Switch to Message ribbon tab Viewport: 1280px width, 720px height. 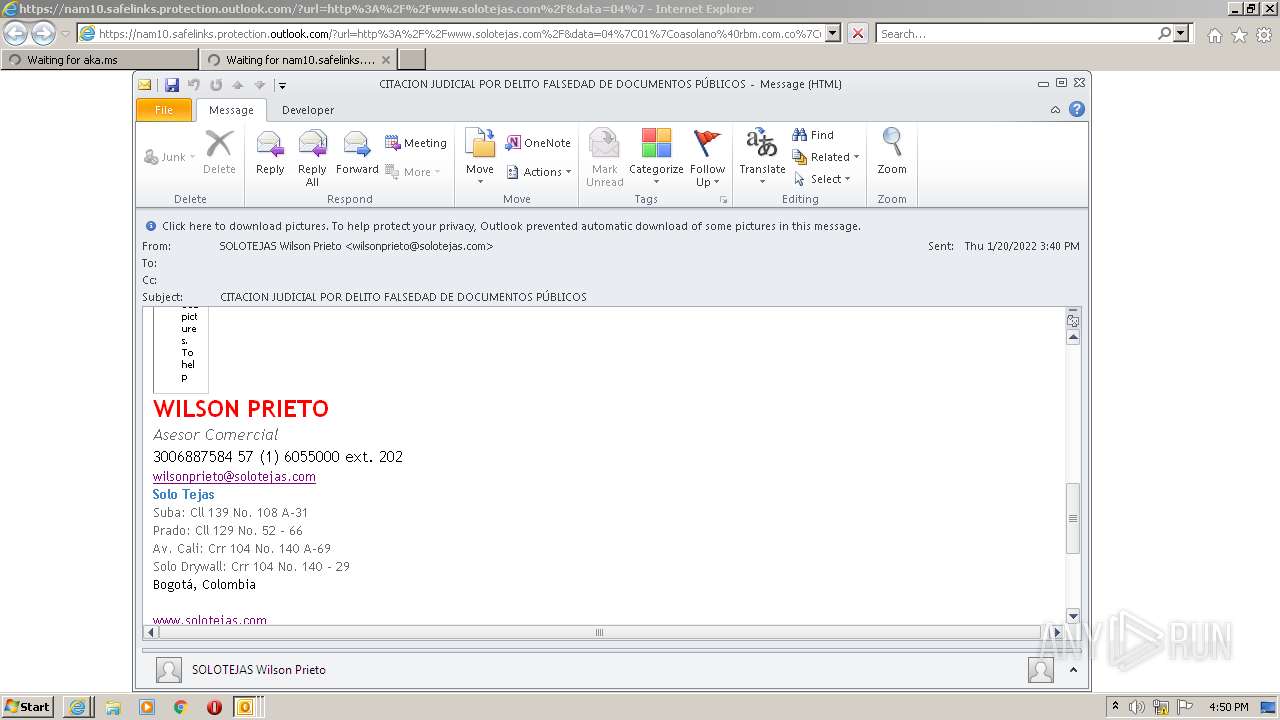tap(231, 110)
